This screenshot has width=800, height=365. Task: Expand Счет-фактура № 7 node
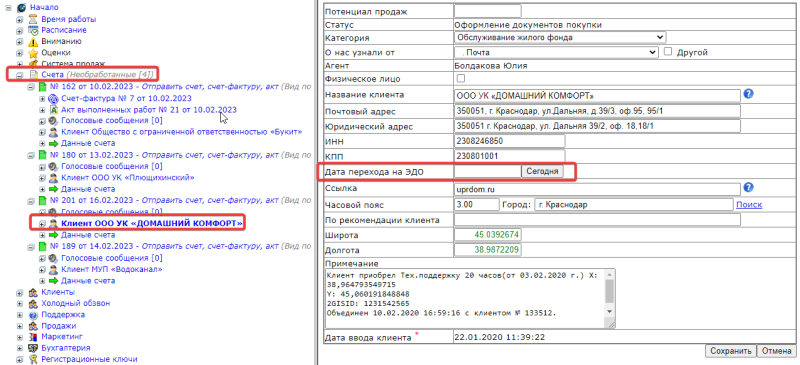point(42,99)
